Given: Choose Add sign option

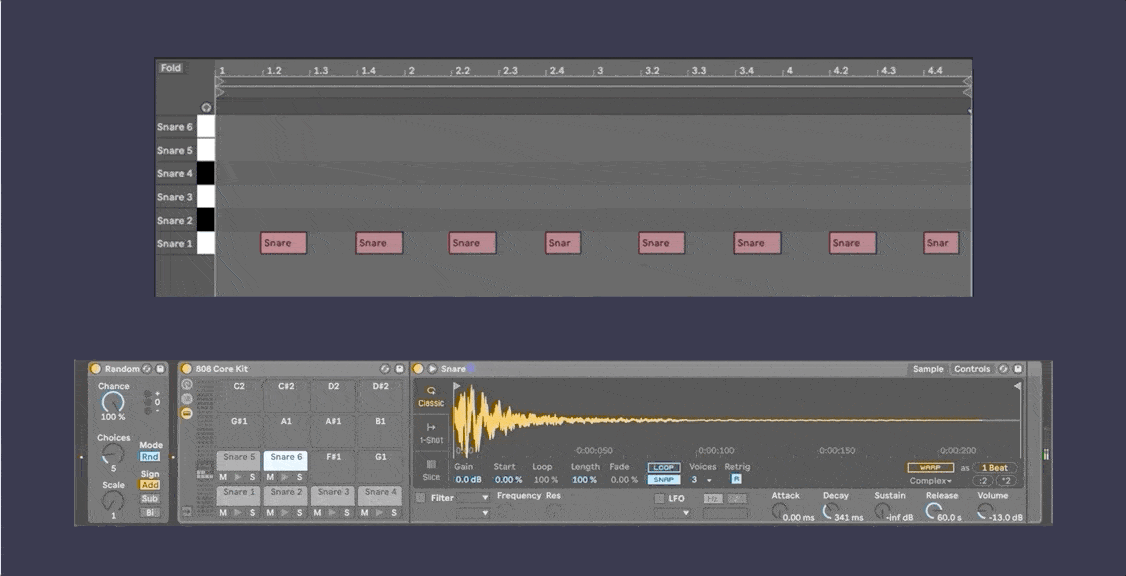Looking at the screenshot, I should [150, 485].
